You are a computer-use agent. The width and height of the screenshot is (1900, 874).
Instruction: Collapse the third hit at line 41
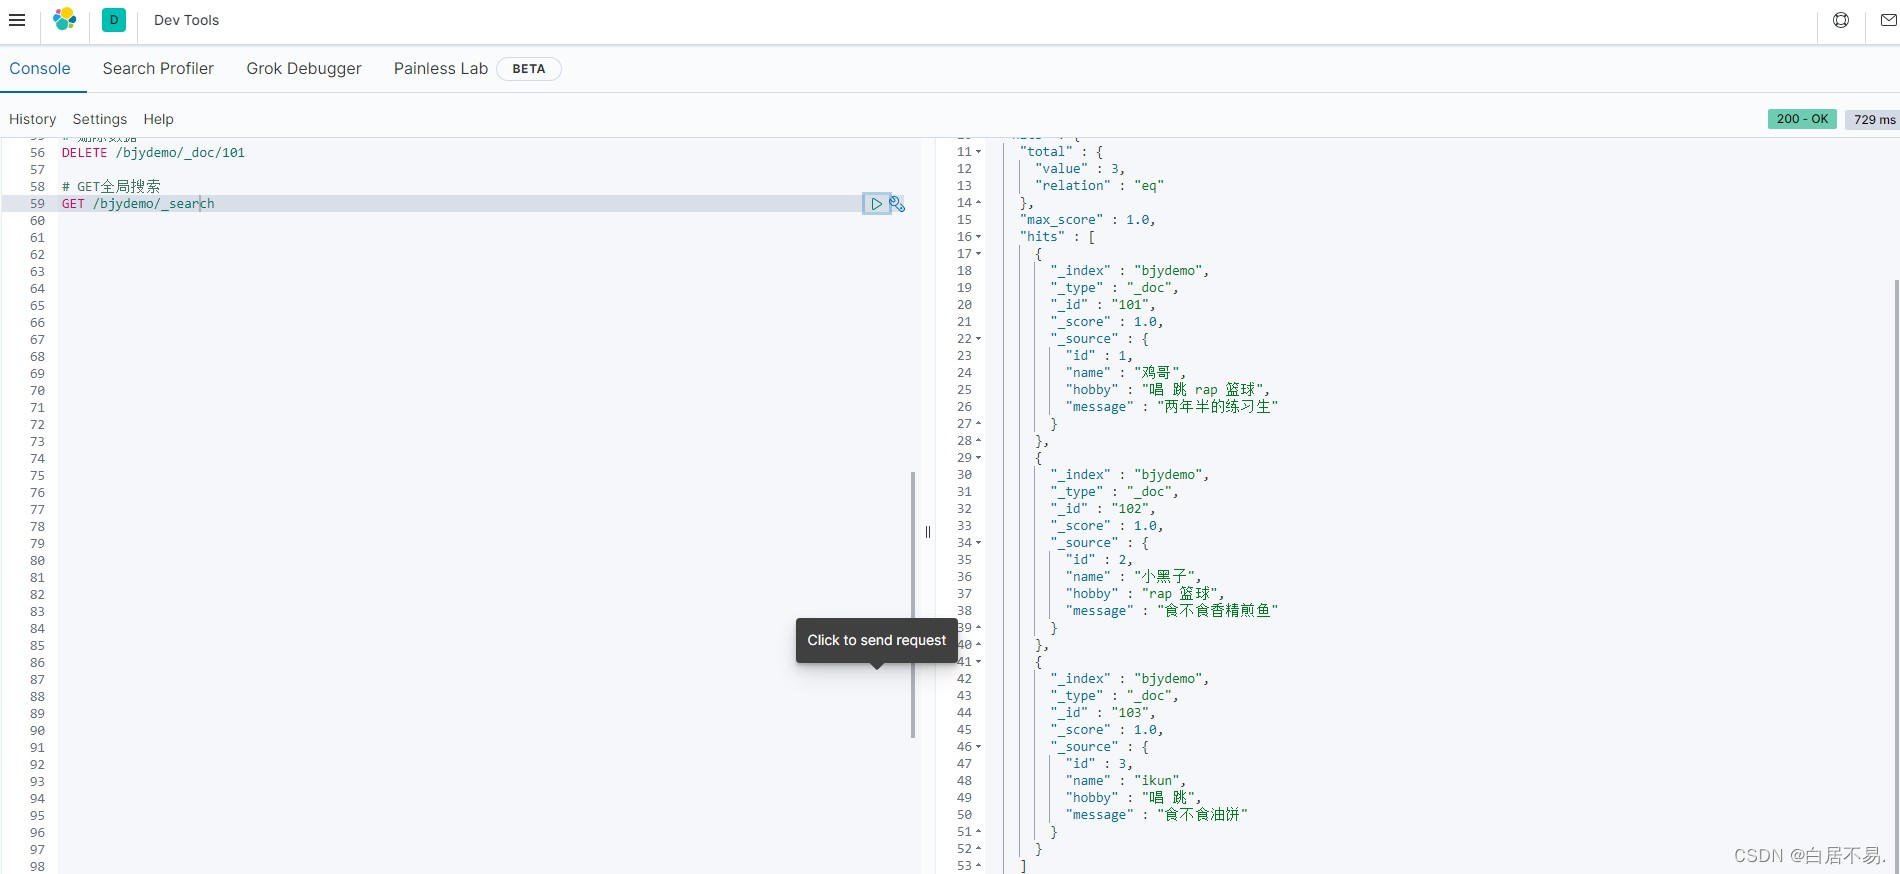(x=979, y=662)
